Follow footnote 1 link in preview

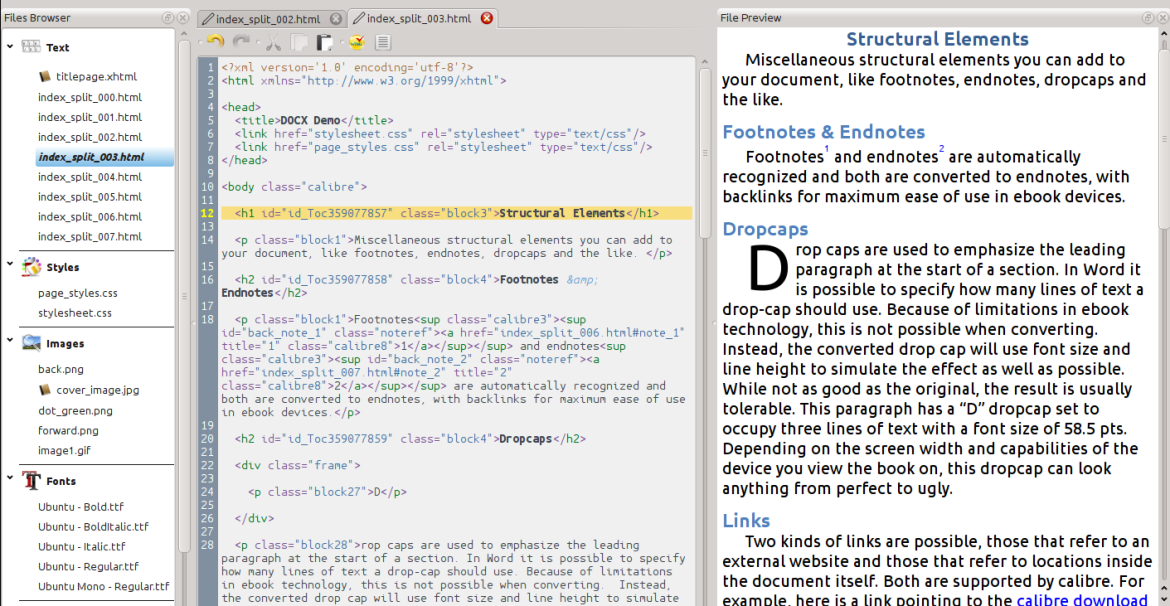[x=827, y=150]
